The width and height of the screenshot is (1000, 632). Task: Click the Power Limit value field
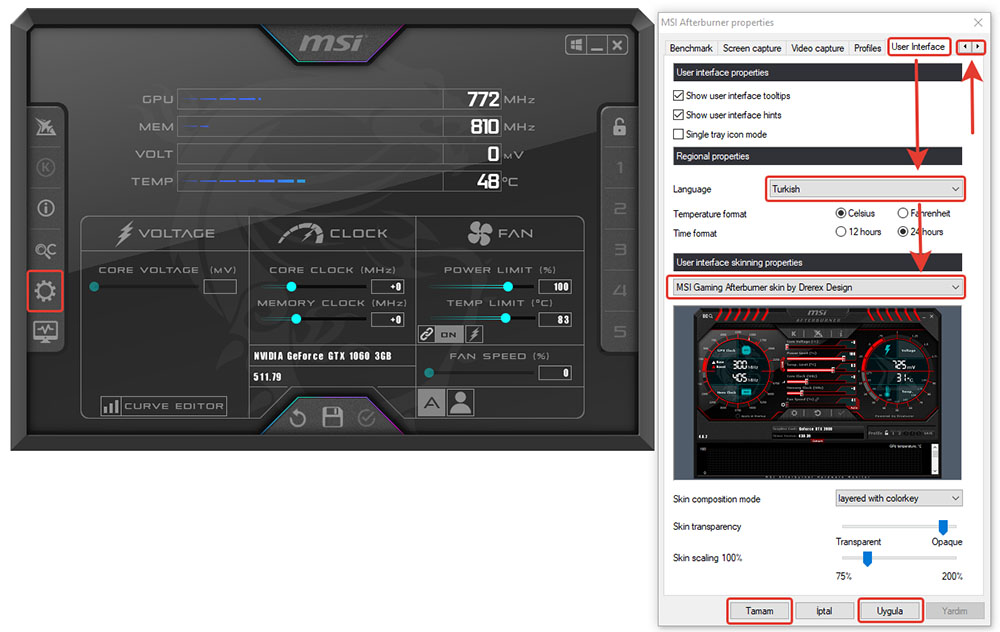pos(555,287)
